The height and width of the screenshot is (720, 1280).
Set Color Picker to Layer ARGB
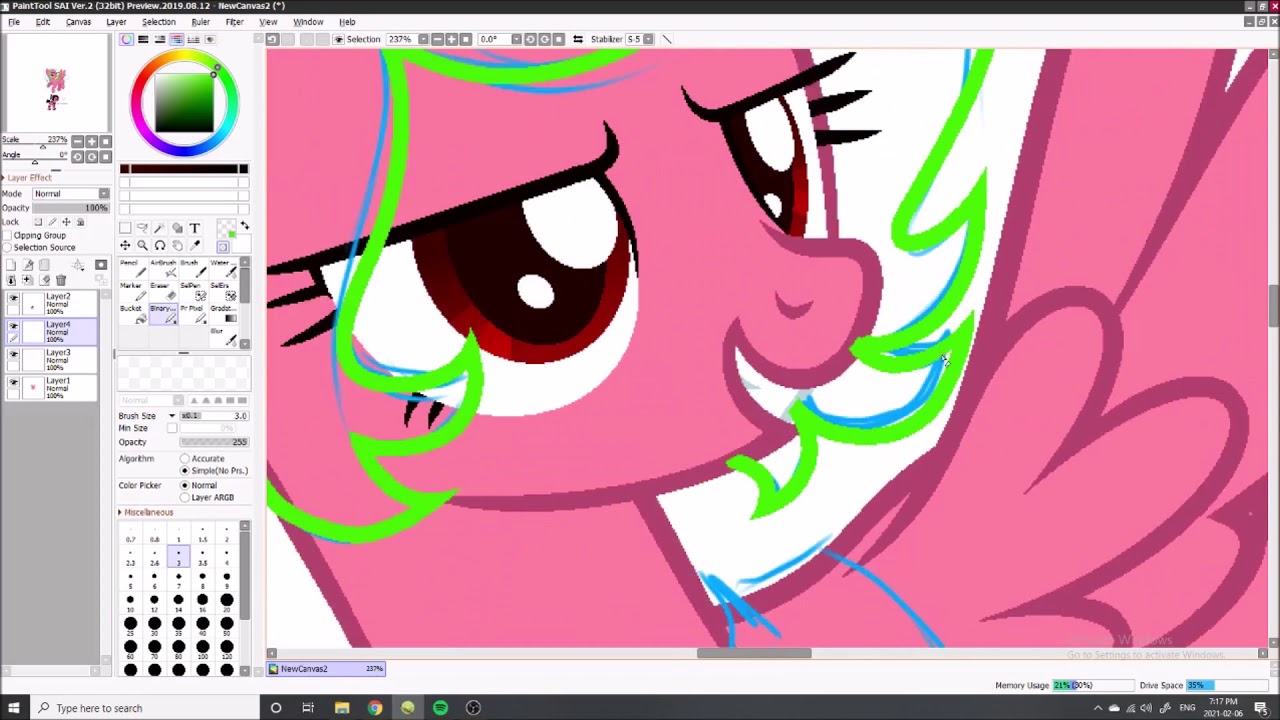pos(185,497)
